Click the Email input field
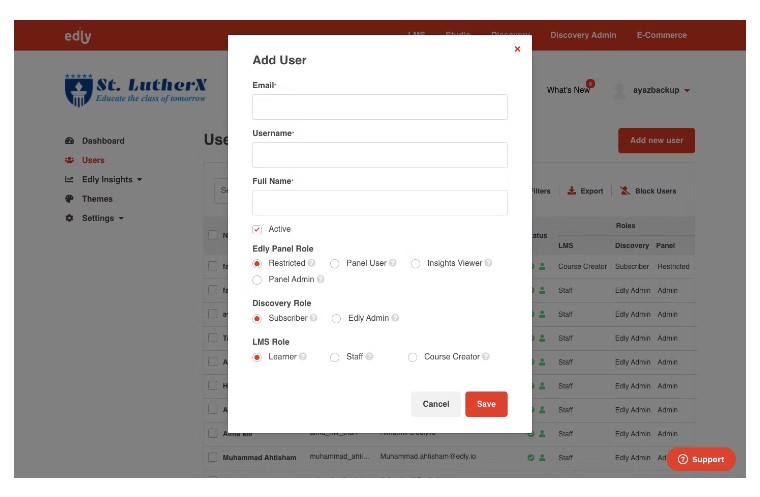 (380, 107)
